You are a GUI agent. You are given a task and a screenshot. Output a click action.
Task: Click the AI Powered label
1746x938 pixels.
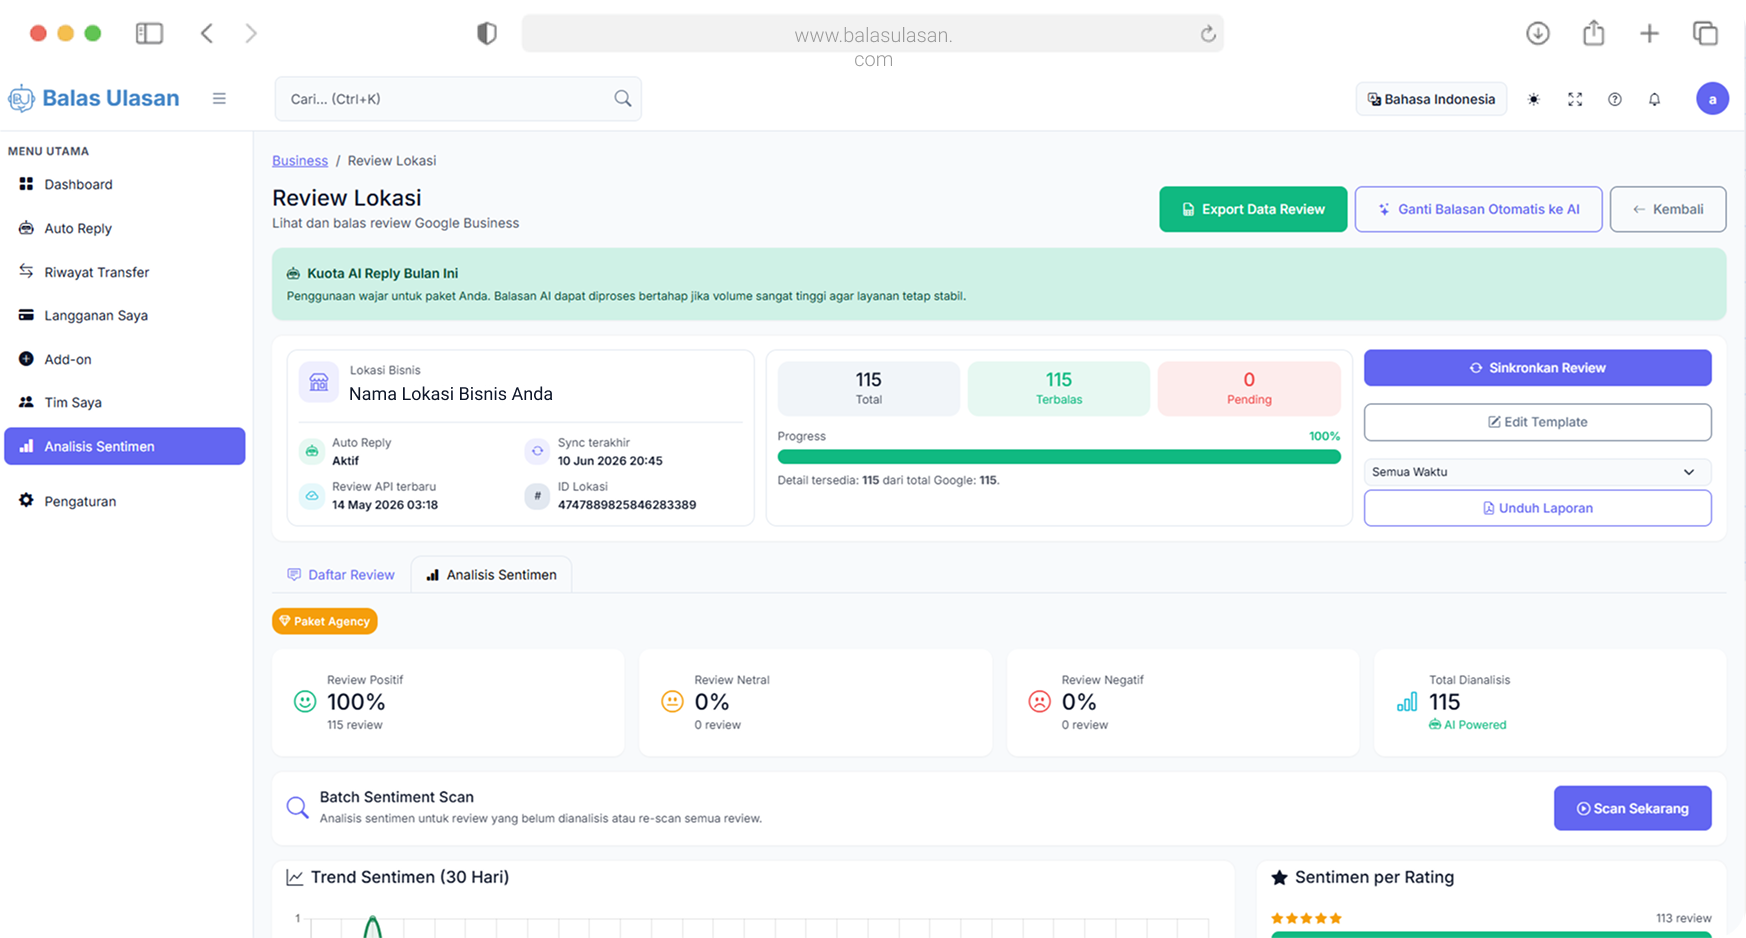coord(1467,725)
